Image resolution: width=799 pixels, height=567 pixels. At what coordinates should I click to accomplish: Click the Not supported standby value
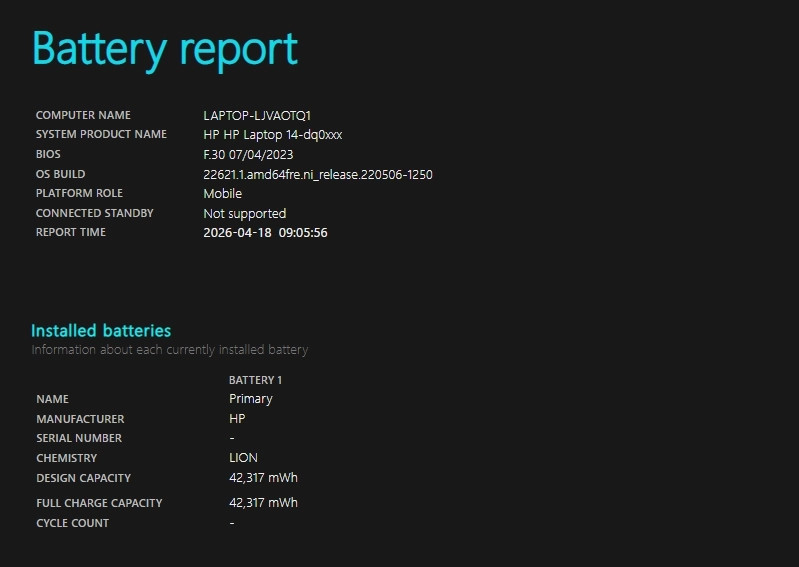tap(245, 213)
